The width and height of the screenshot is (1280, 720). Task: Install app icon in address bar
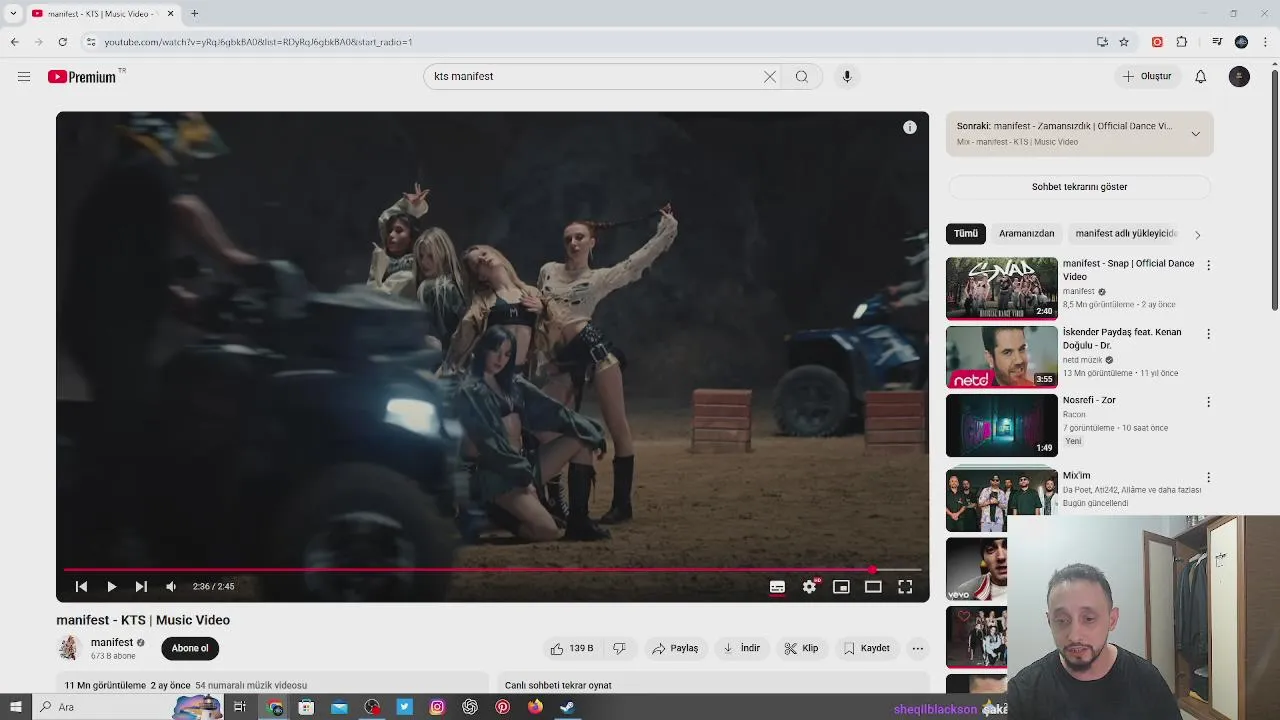(1102, 42)
